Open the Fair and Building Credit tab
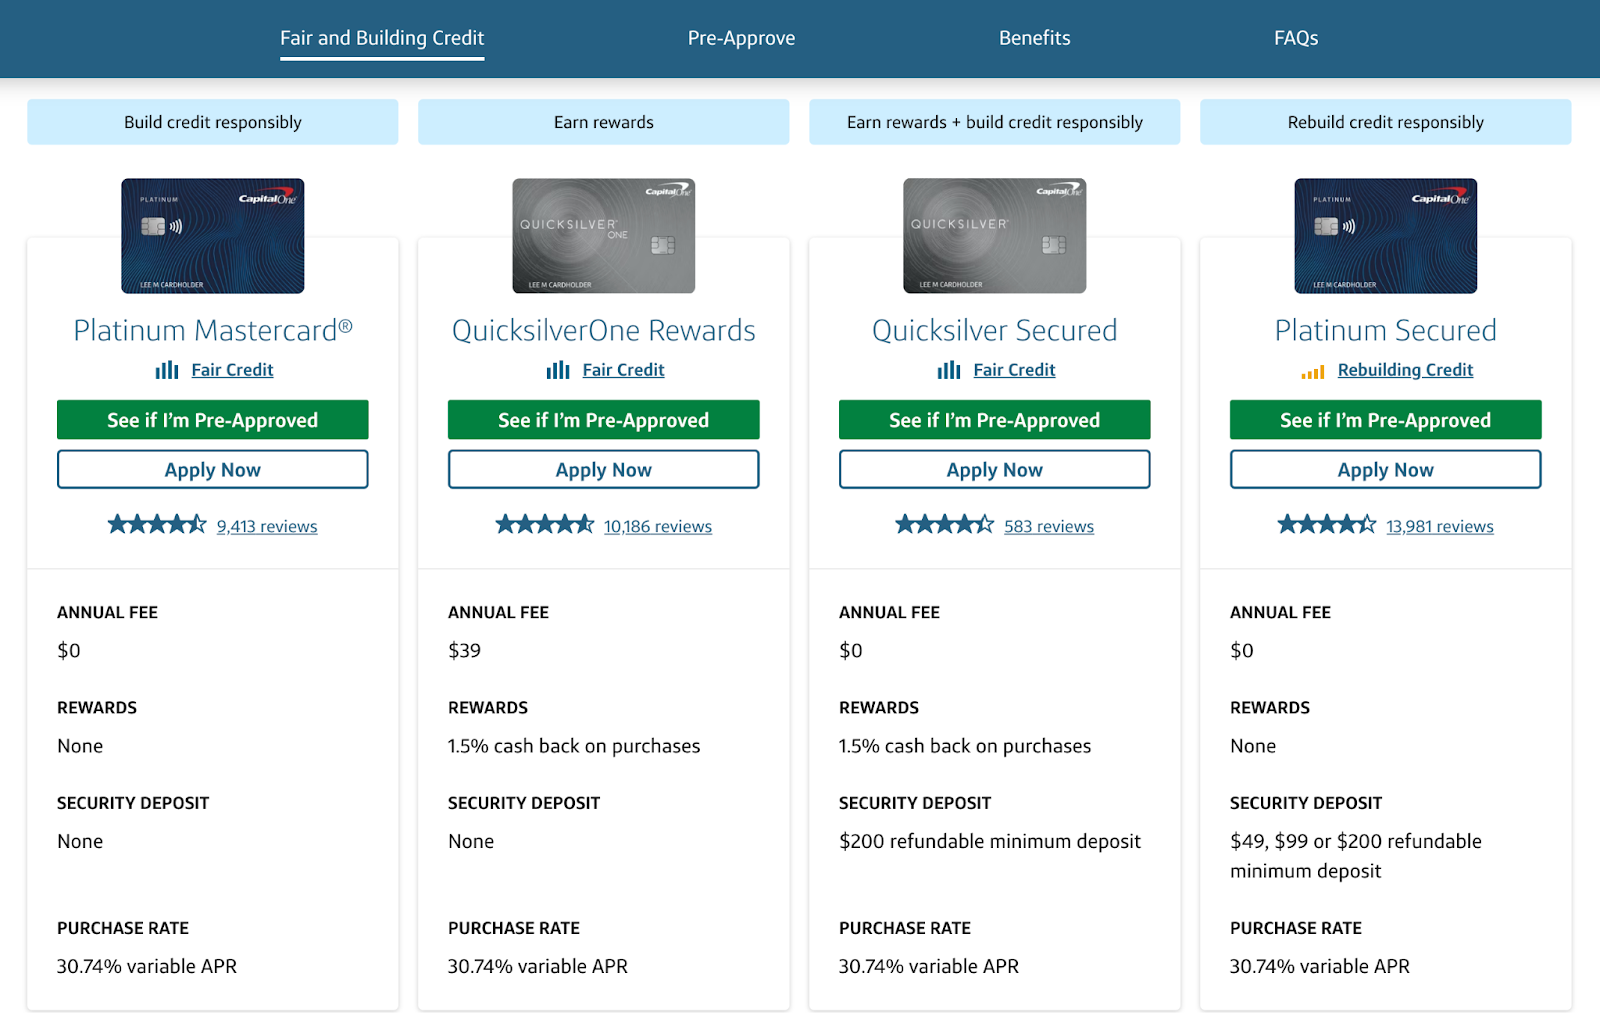The height and width of the screenshot is (1034, 1600). click(x=382, y=38)
